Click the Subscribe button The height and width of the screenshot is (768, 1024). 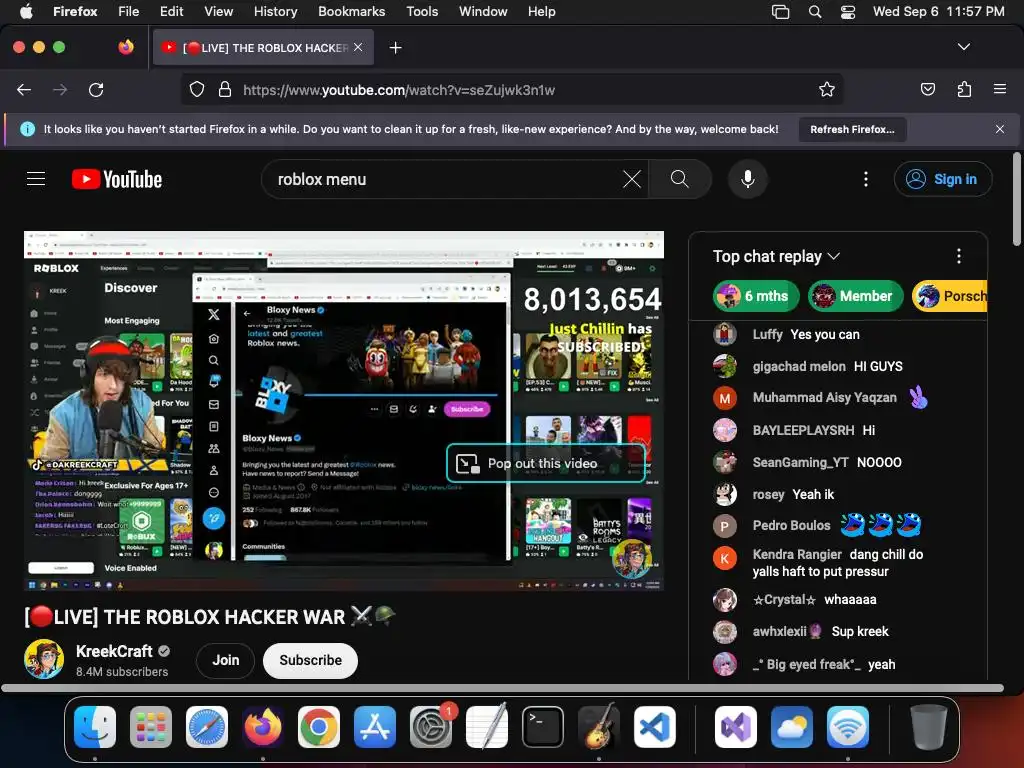click(x=310, y=660)
